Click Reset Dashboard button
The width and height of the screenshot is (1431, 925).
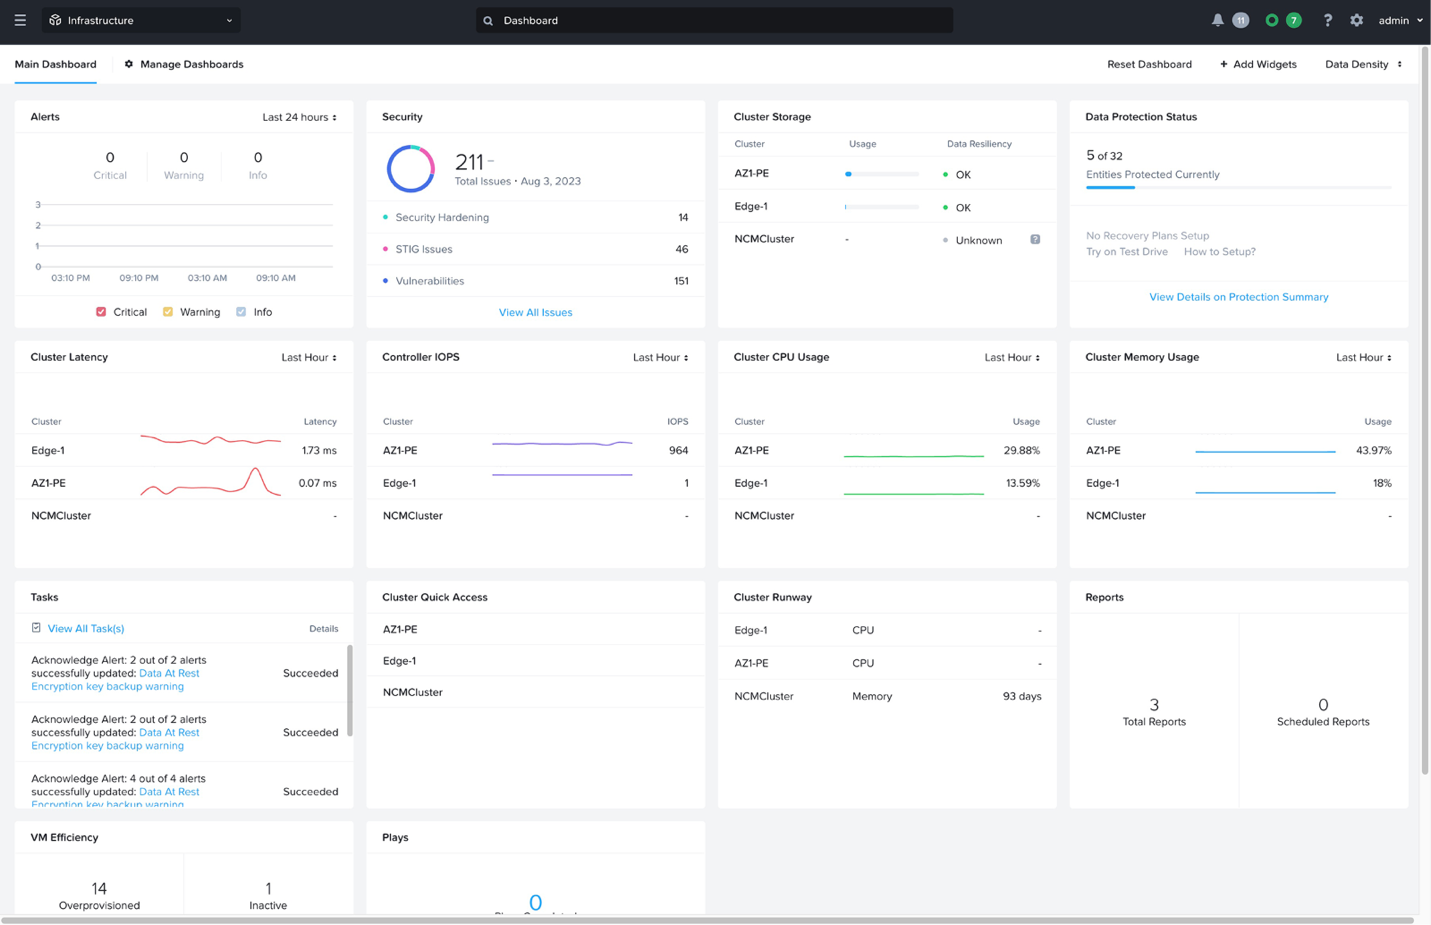click(x=1149, y=64)
